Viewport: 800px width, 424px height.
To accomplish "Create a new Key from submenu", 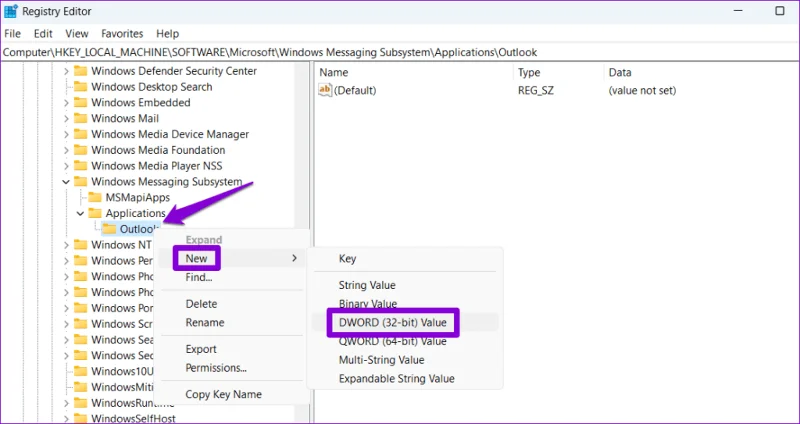I will 347,259.
